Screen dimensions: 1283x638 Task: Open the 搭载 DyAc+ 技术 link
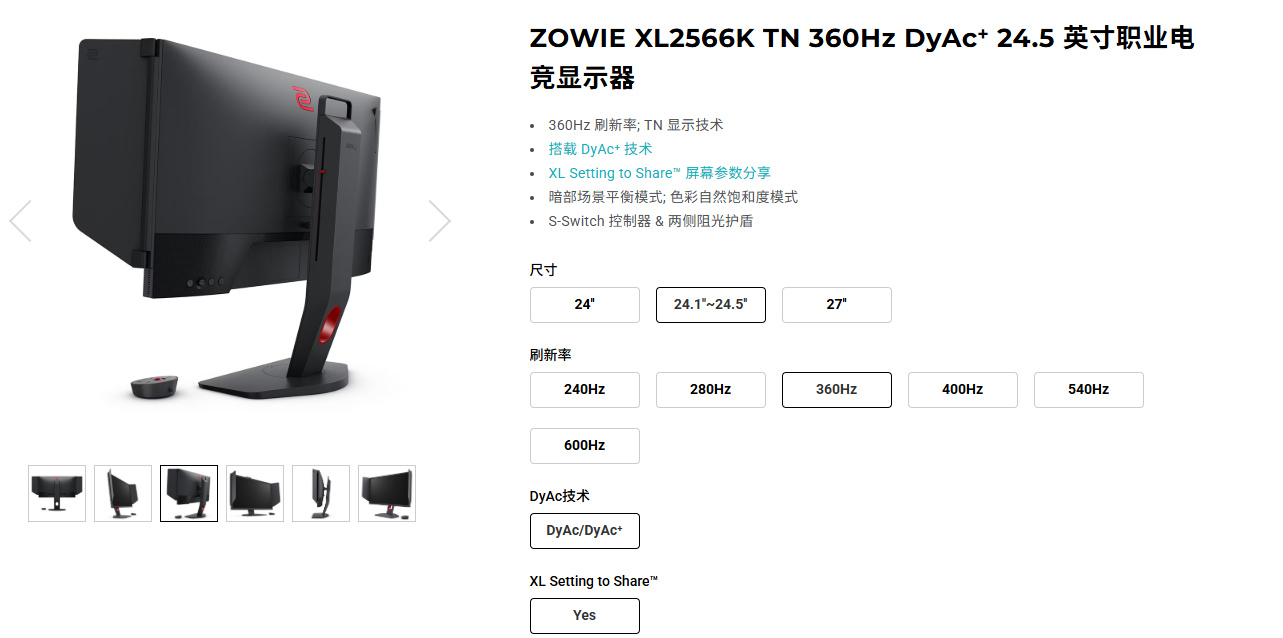pyautogui.click(x=600, y=149)
